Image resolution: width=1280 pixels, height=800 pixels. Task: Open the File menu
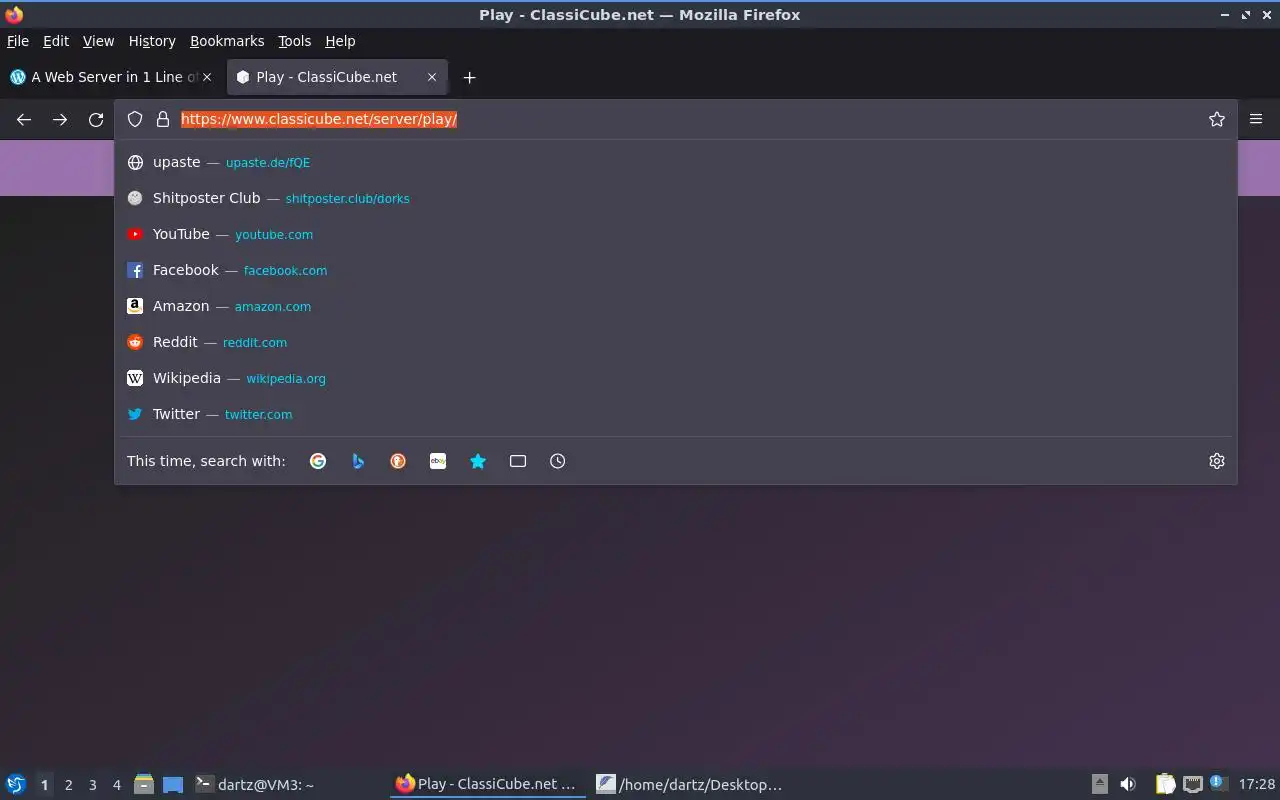pos(18,41)
